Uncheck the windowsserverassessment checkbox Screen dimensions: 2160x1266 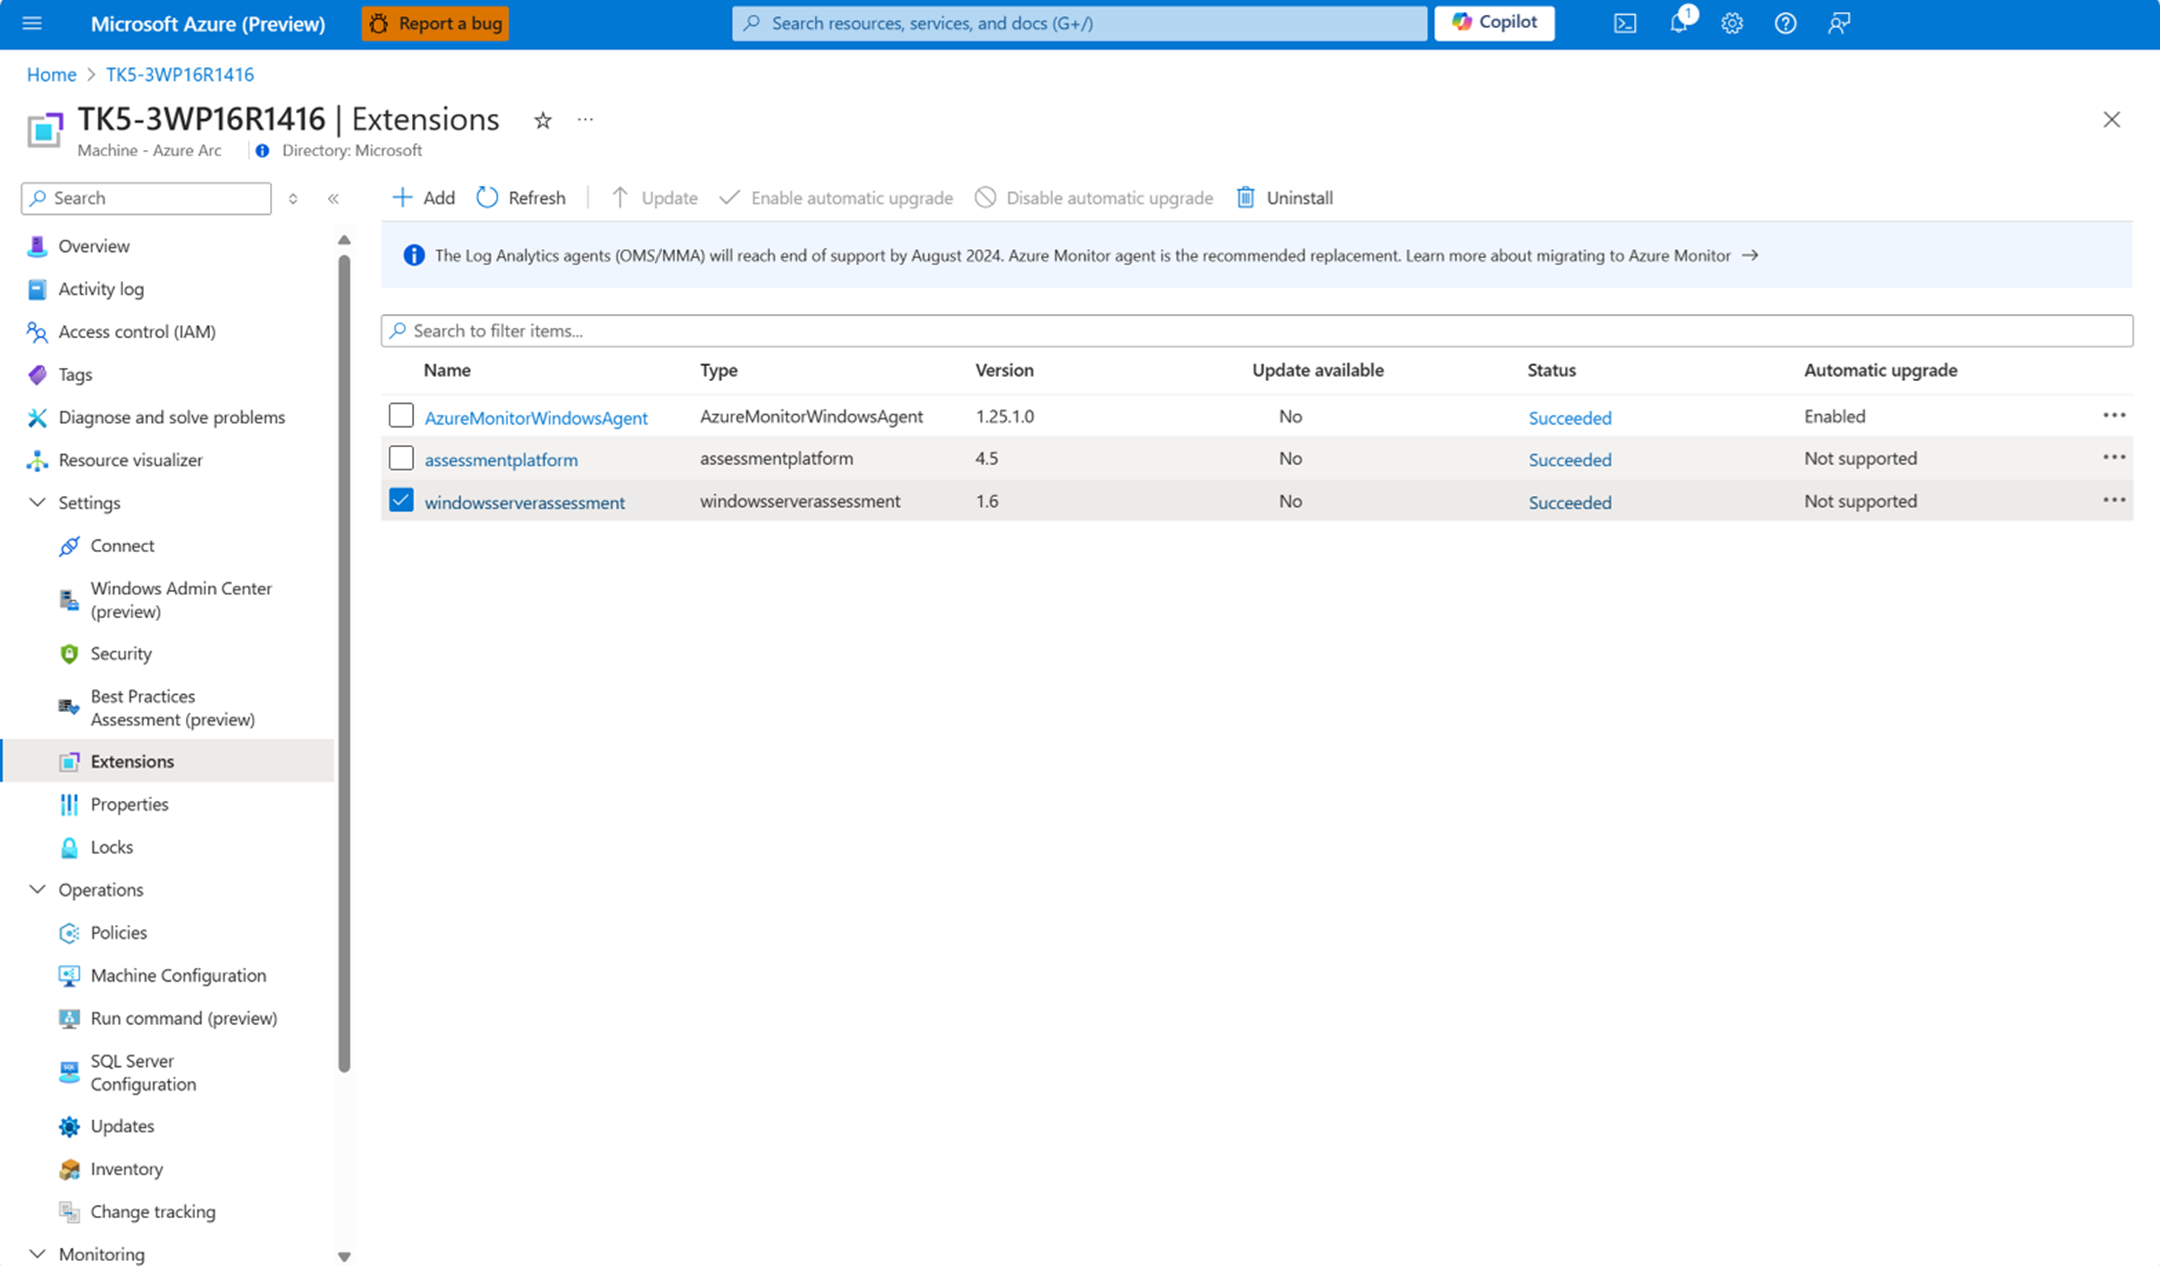click(x=401, y=500)
